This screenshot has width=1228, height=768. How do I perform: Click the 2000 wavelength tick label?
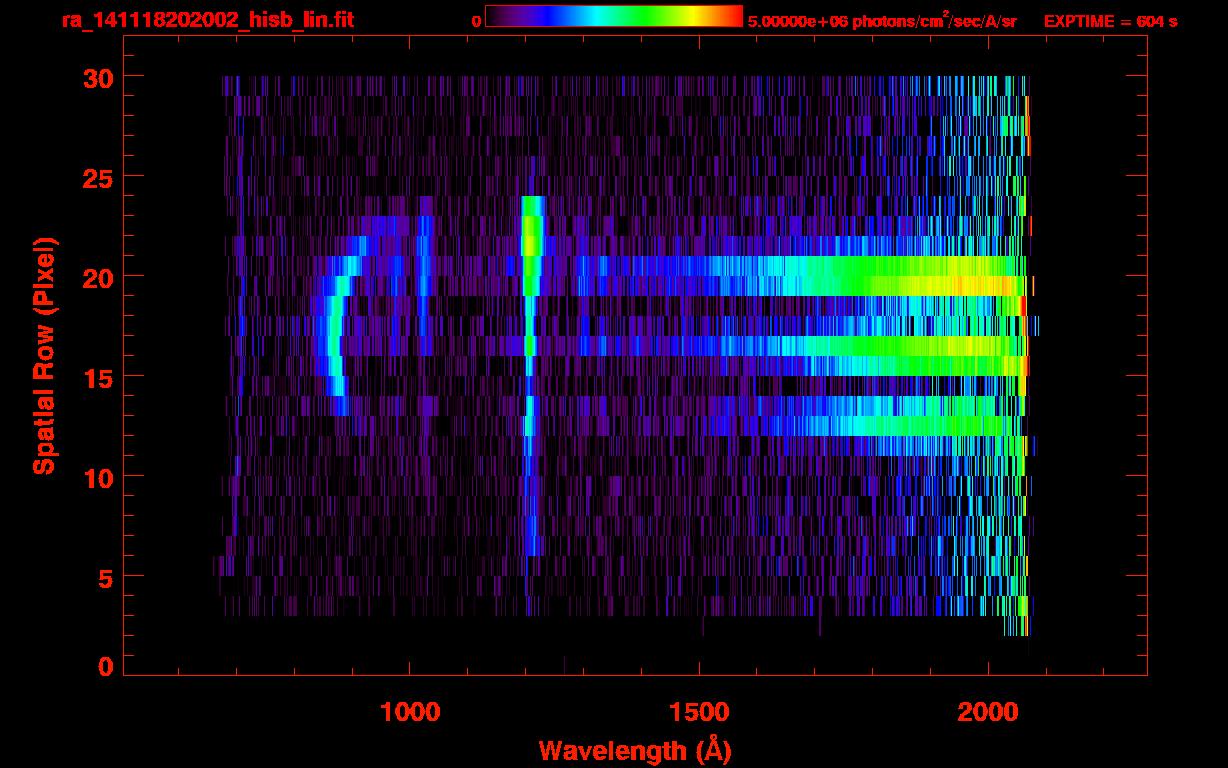pyautogui.click(x=988, y=711)
